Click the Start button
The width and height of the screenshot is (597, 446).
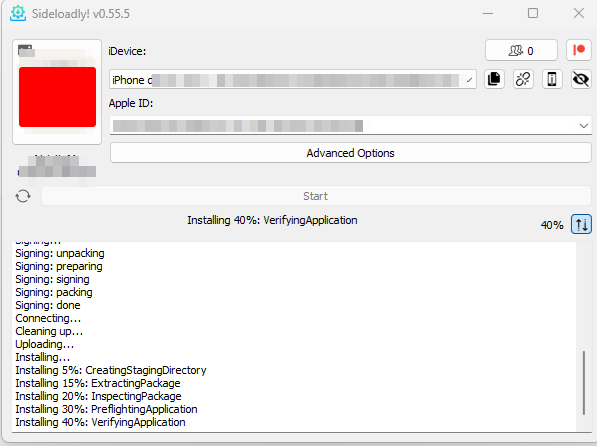point(316,196)
